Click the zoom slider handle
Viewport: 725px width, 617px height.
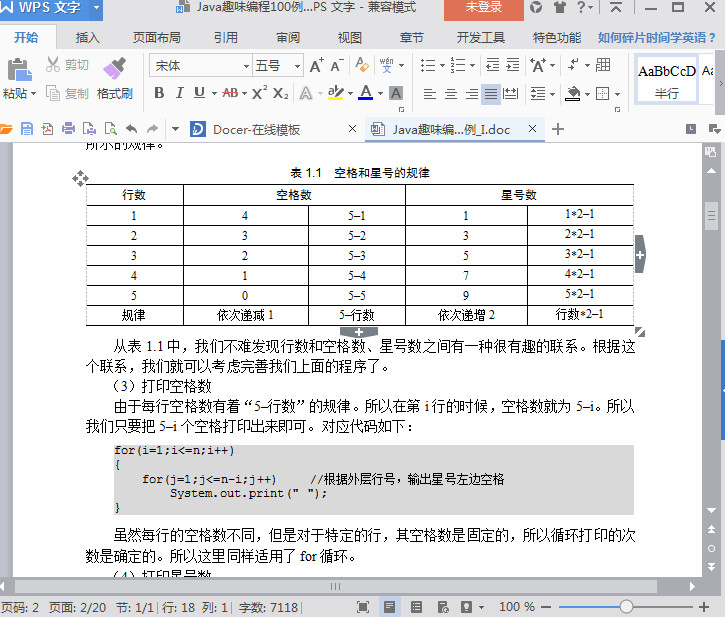pyautogui.click(x=626, y=606)
